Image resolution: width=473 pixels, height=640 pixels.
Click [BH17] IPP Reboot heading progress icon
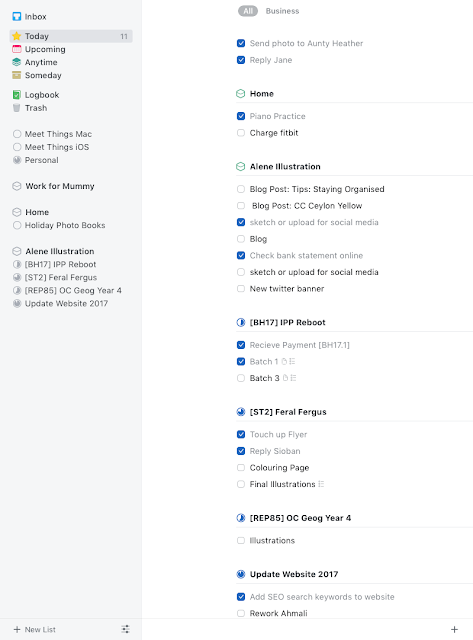point(241,322)
